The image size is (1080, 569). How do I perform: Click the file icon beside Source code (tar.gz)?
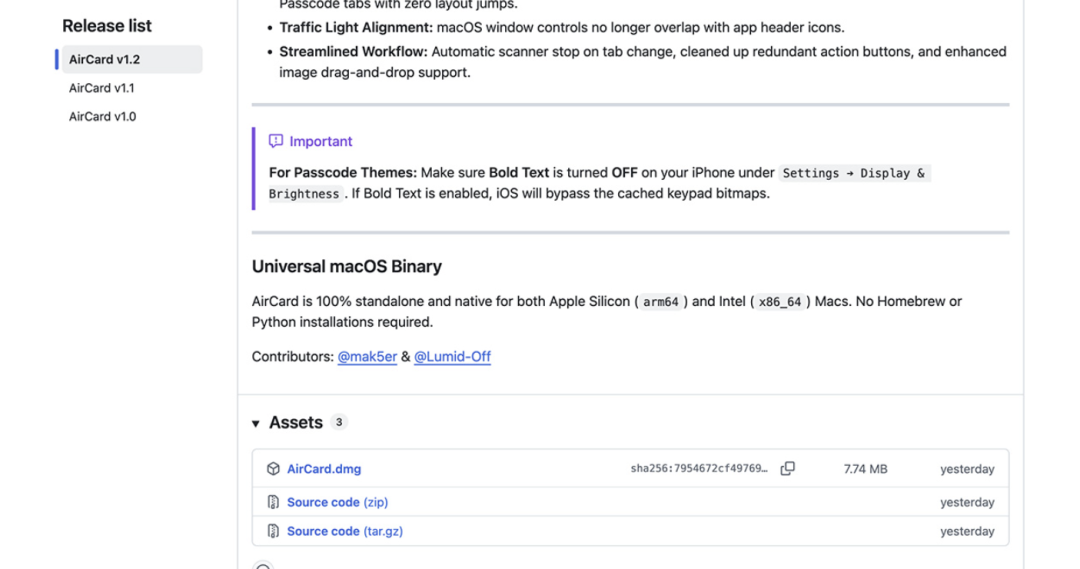pyautogui.click(x=273, y=531)
